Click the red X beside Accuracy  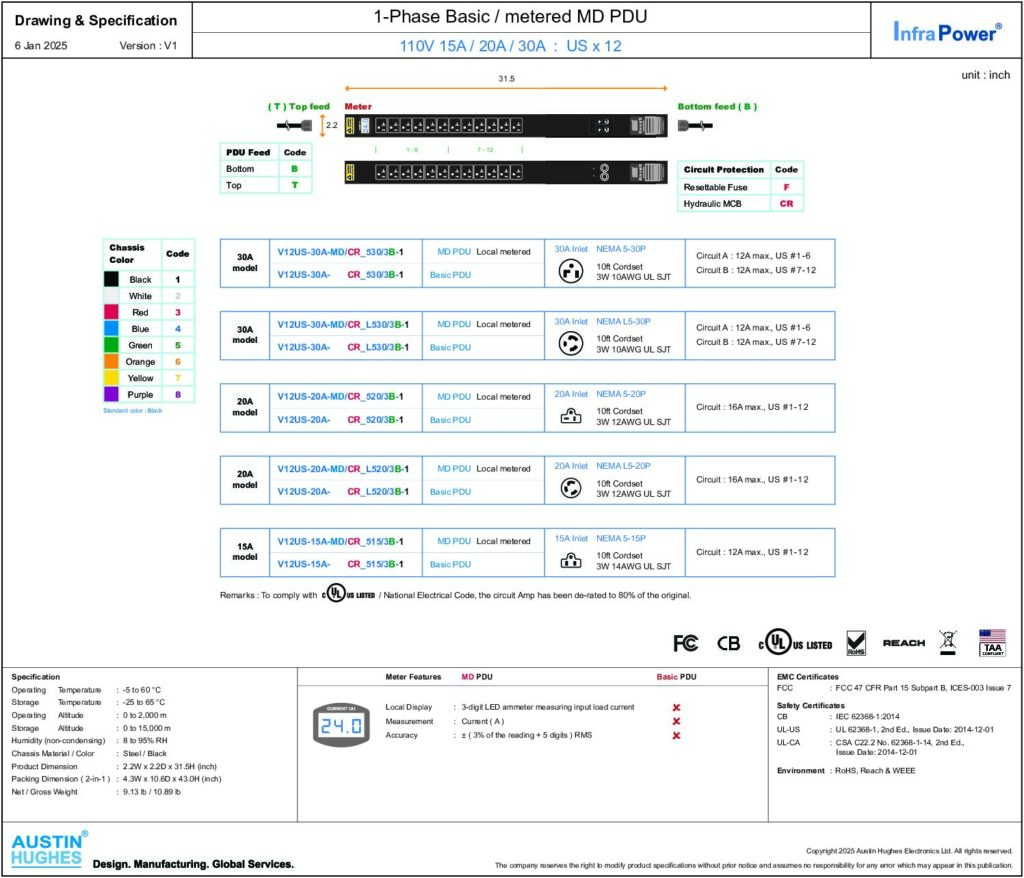pos(676,736)
